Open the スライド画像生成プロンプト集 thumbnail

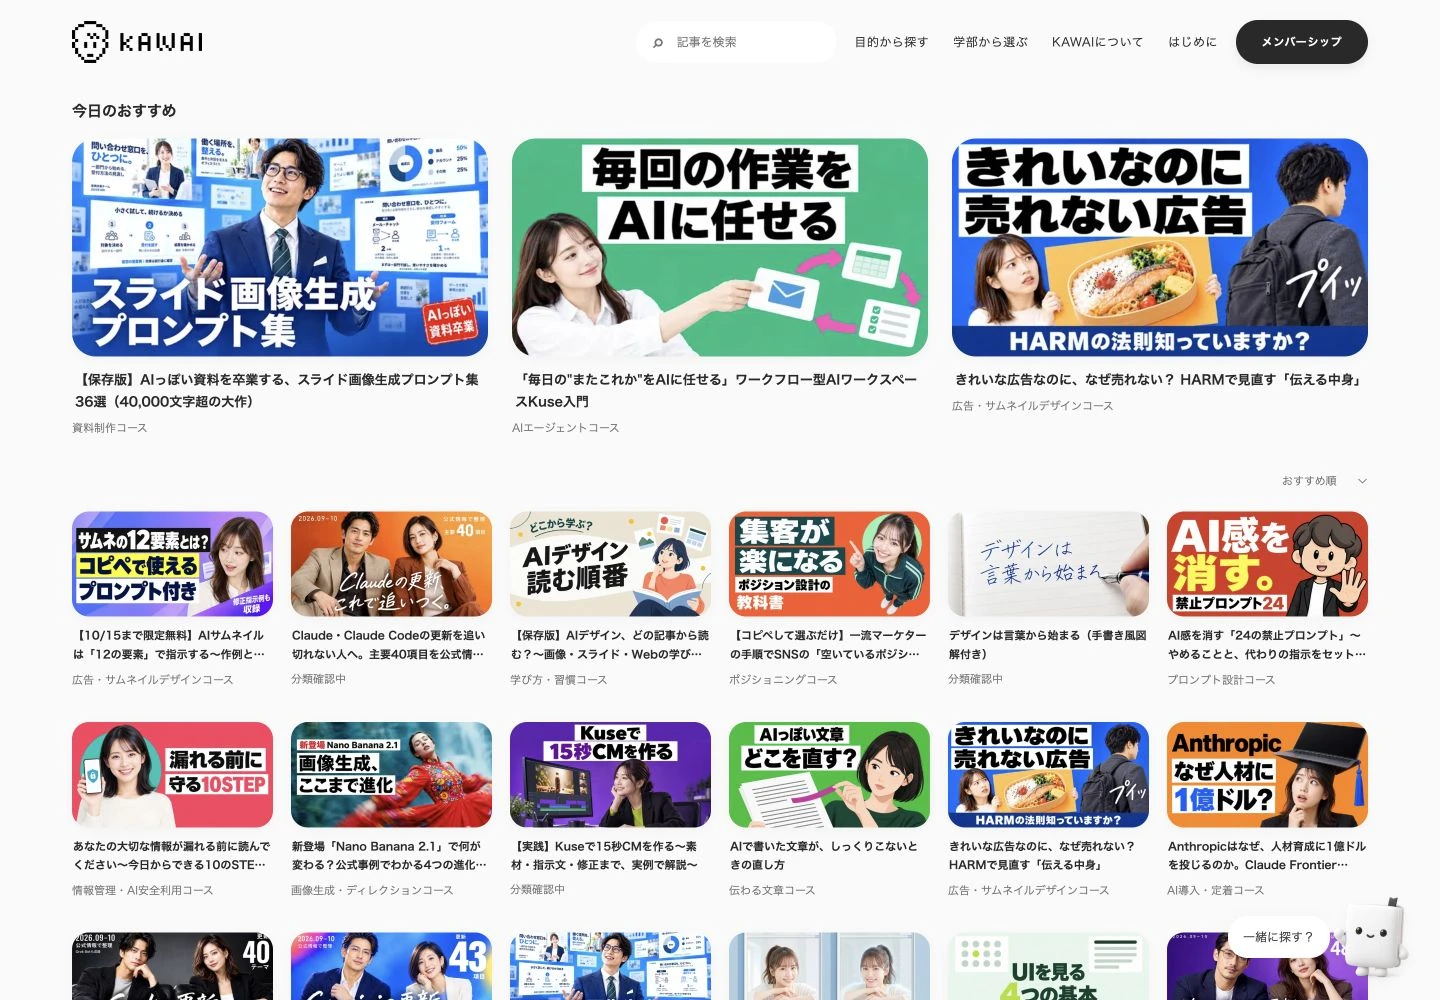pyautogui.click(x=280, y=247)
